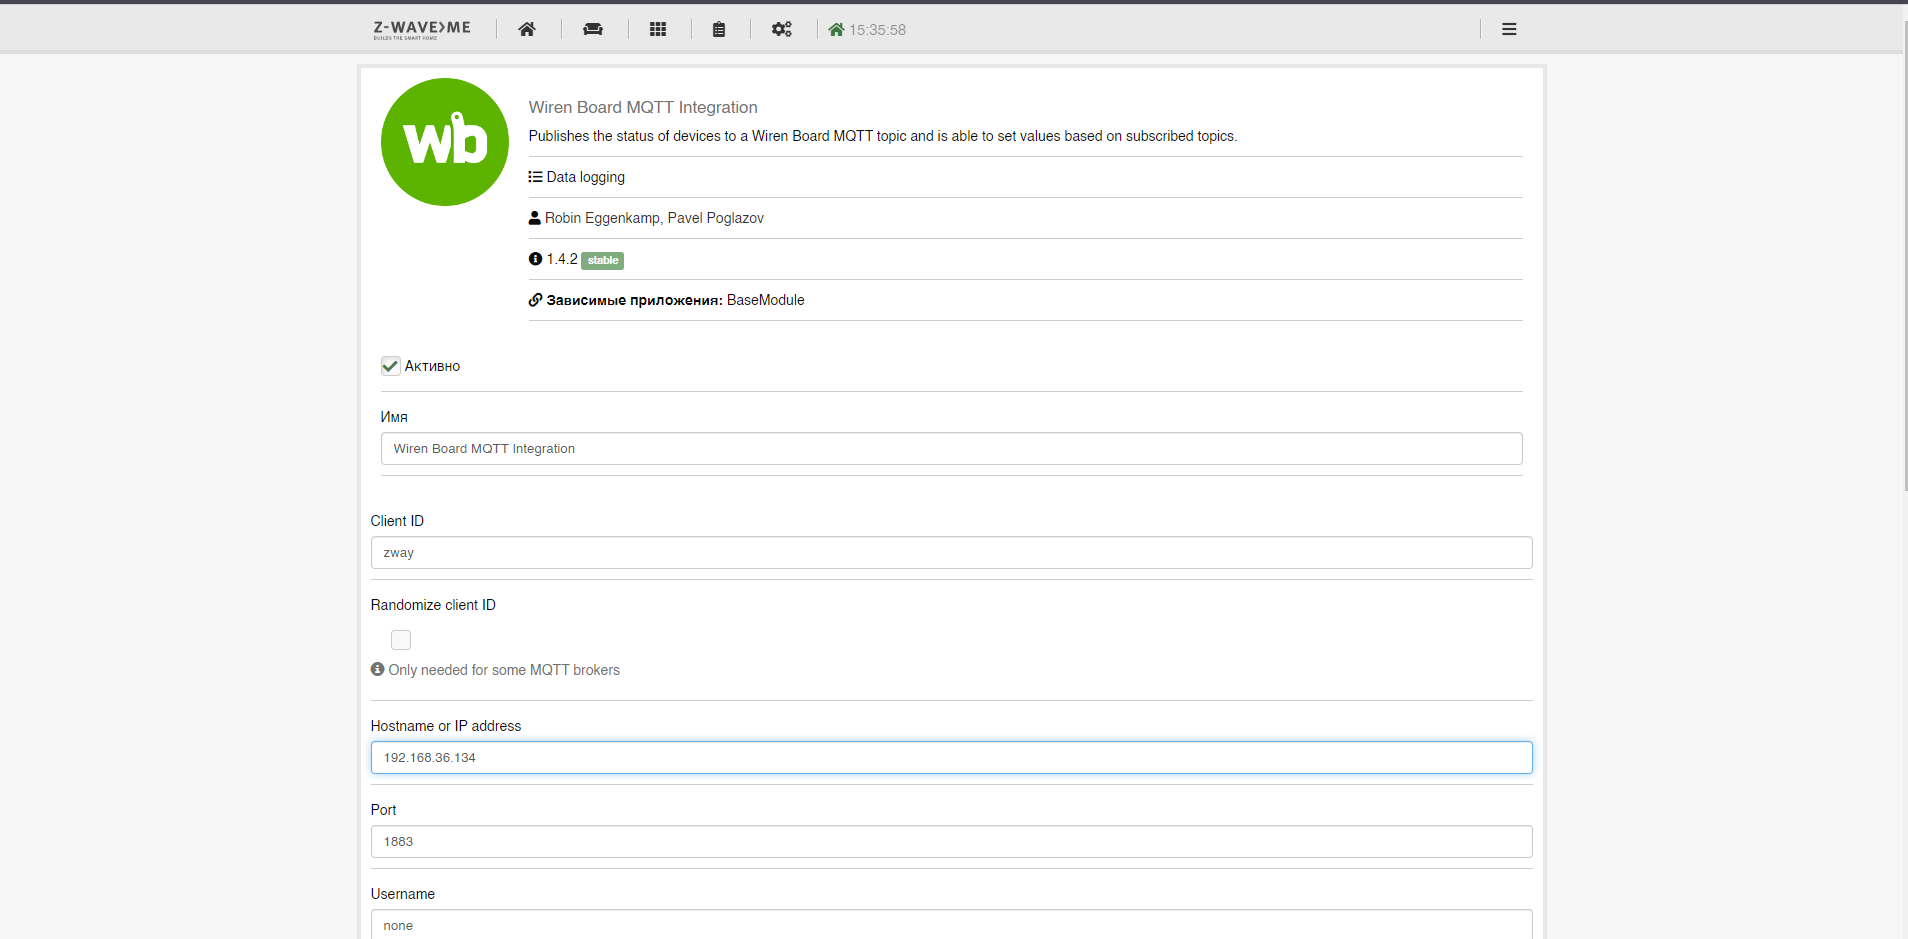Viewport: 1908px width, 939px height.
Task: Click the Wiren Board MQTT Integration title
Action: click(643, 107)
